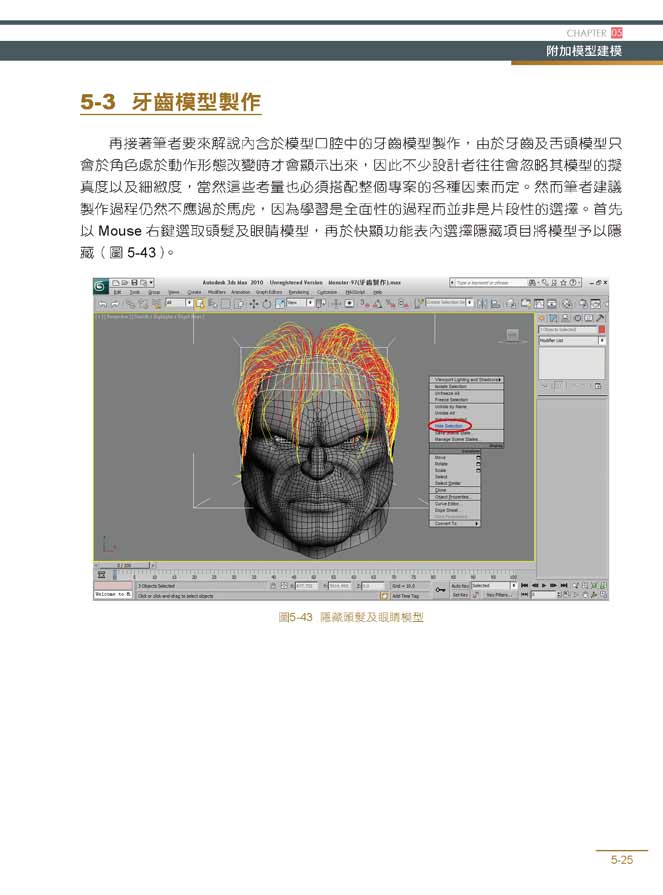This screenshot has height=895, width=663.
Task: Click the Go to Start button
Action: (x=524, y=586)
